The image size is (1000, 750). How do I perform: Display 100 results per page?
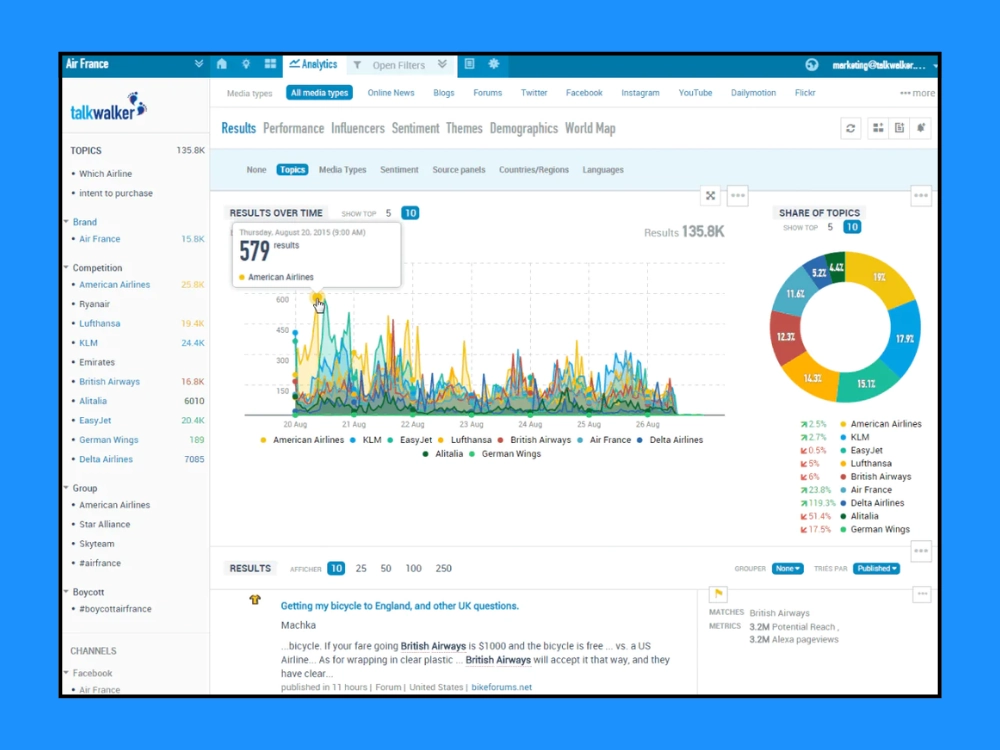pos(413,568)
